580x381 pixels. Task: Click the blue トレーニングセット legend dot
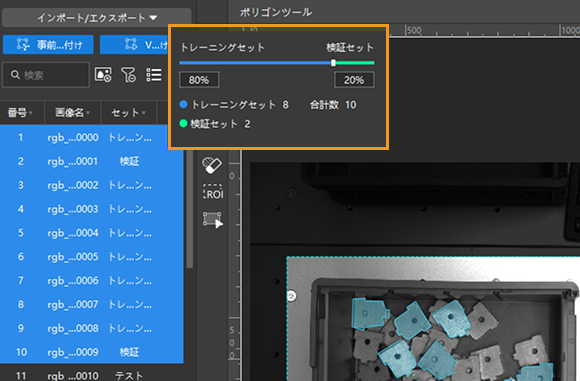pos(183,104)
